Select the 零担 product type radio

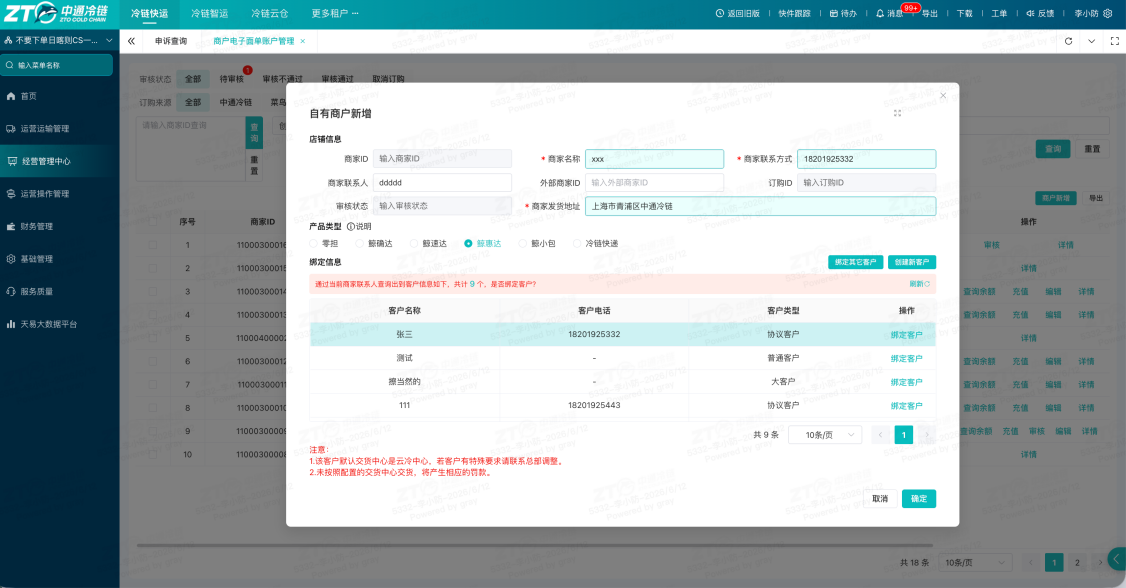pos(313,243)
